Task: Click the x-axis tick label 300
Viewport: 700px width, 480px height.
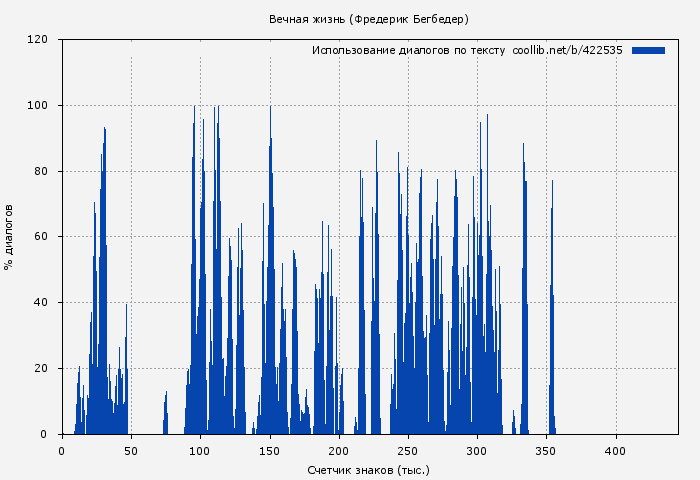Action: 478,451
